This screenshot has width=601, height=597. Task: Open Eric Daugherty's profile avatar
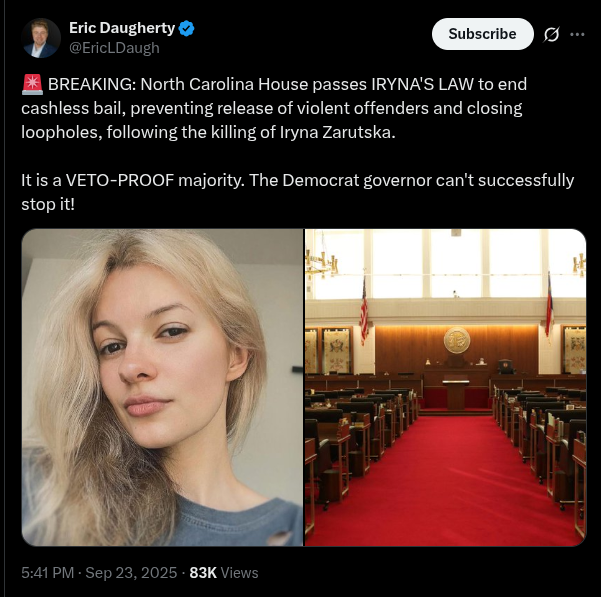(41, 38)
